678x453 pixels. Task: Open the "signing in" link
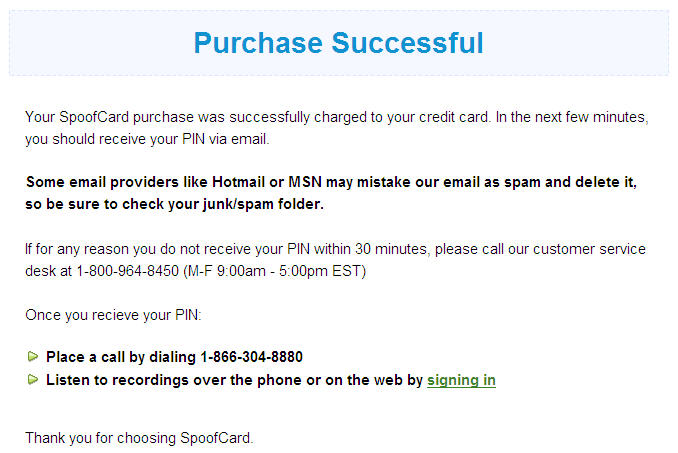(461, 380)
